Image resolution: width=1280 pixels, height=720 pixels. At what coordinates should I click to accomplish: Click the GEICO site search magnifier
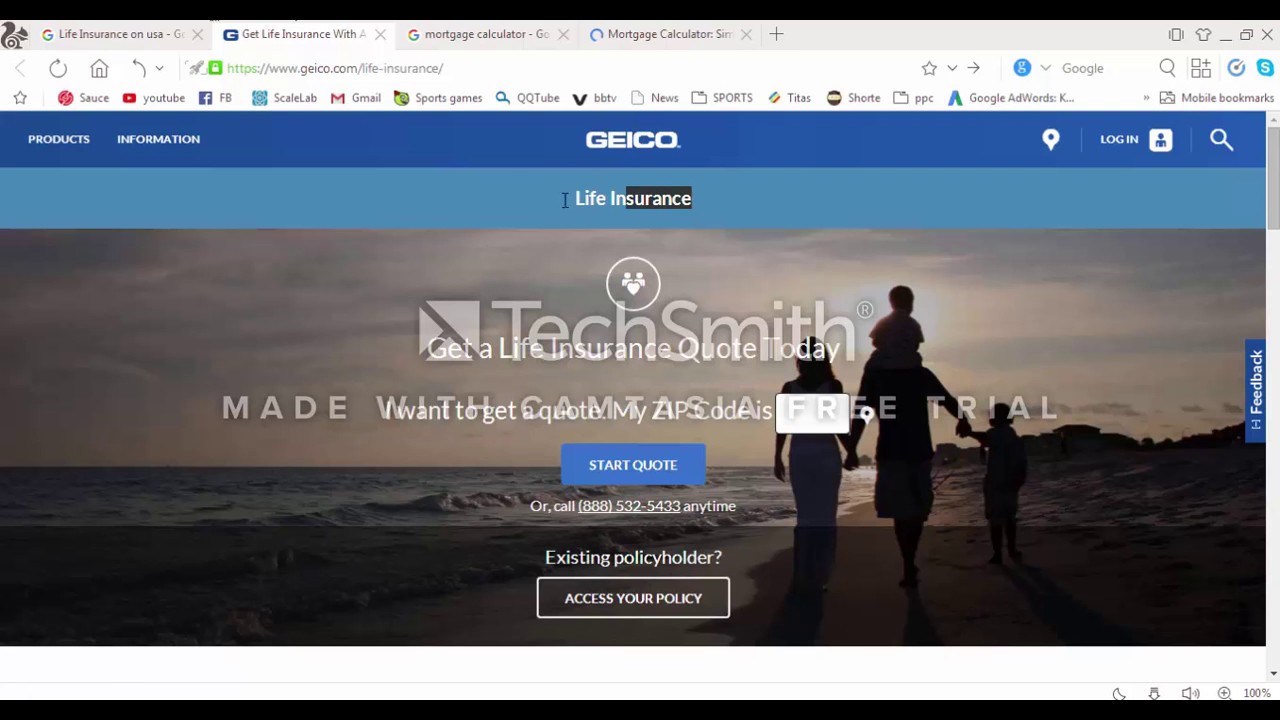click(1221, 140)
